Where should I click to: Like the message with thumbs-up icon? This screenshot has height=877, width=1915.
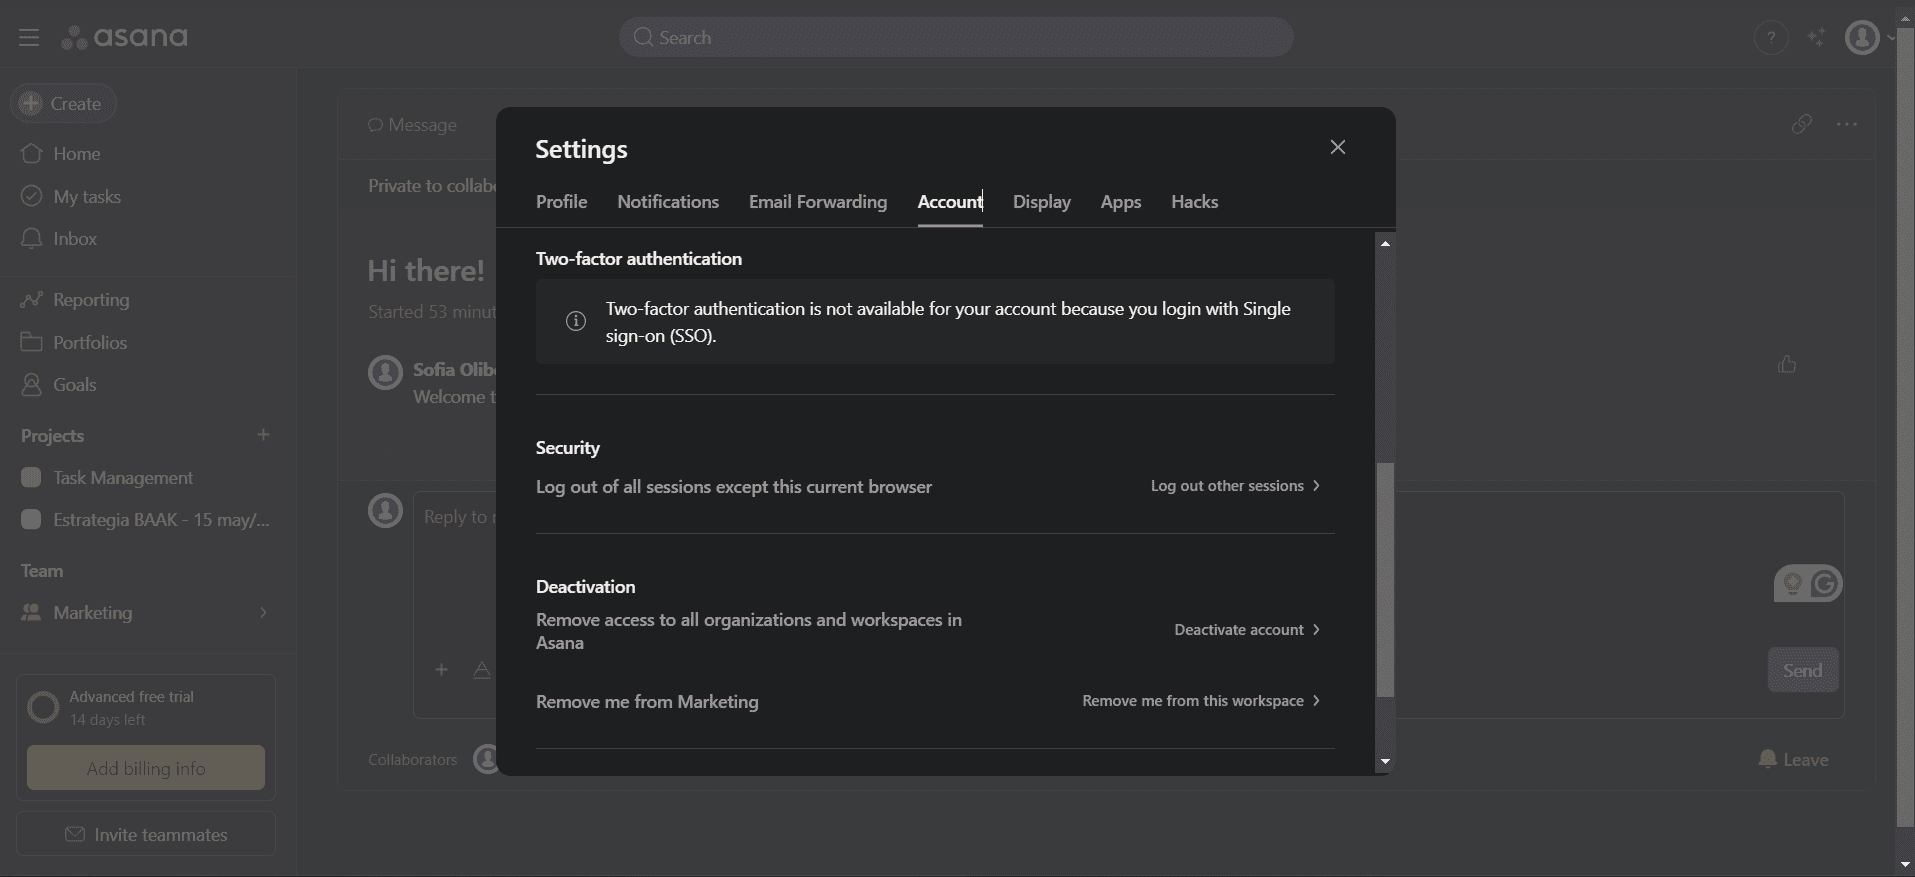pos(1787,364)
